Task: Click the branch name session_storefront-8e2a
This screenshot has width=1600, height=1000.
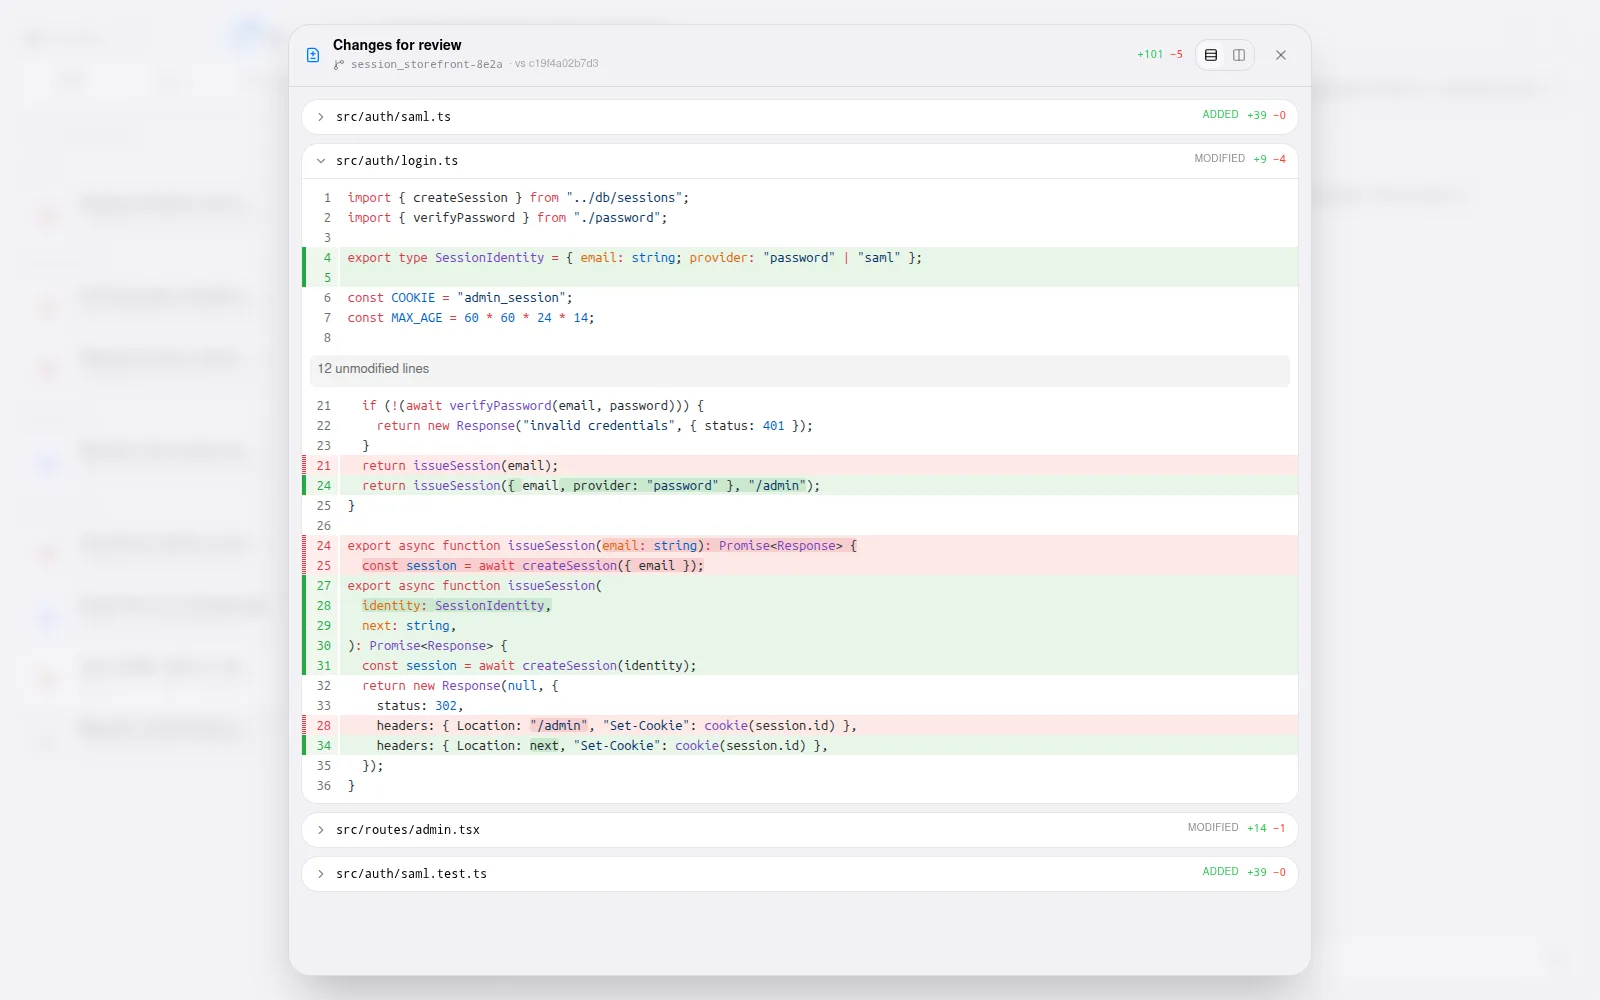Action: coord(426,64)
